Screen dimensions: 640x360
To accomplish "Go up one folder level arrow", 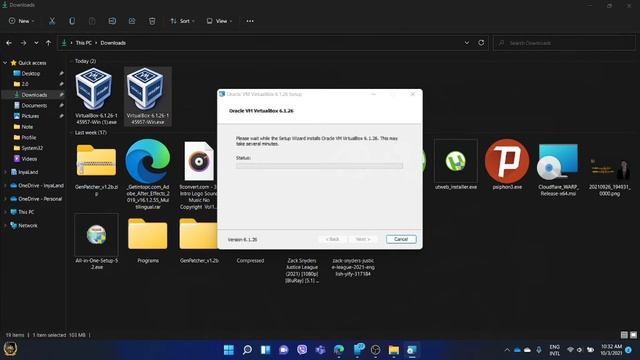I will [x=49, y=43].
